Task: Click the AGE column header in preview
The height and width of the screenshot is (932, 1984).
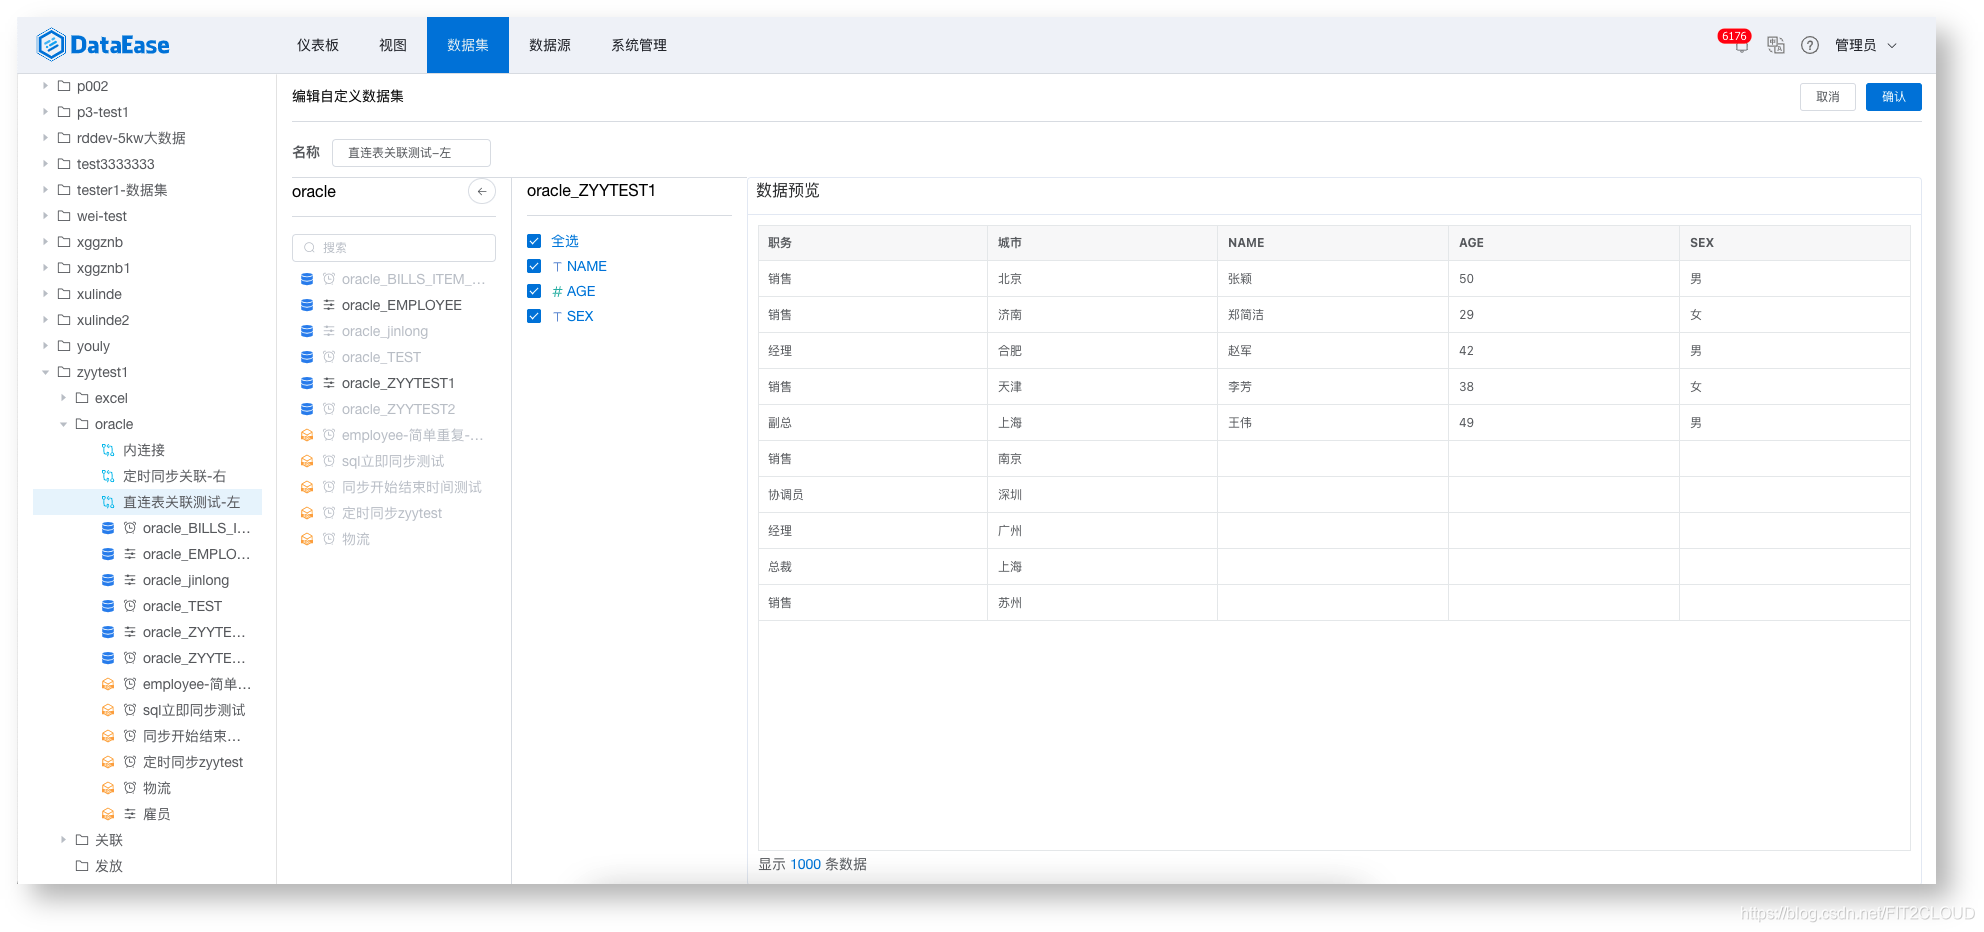Action: coord(1564,243)
